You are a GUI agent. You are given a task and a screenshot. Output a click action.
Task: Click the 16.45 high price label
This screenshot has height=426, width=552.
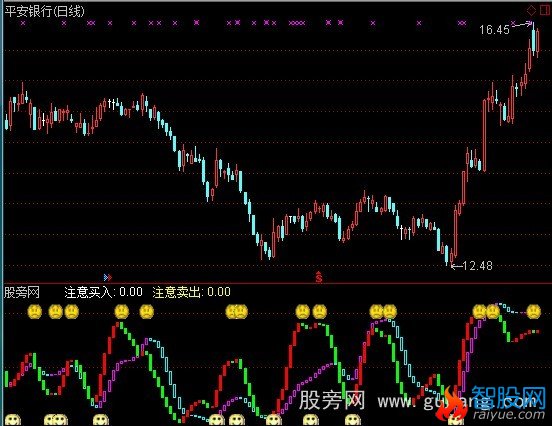tap(494, 30)
